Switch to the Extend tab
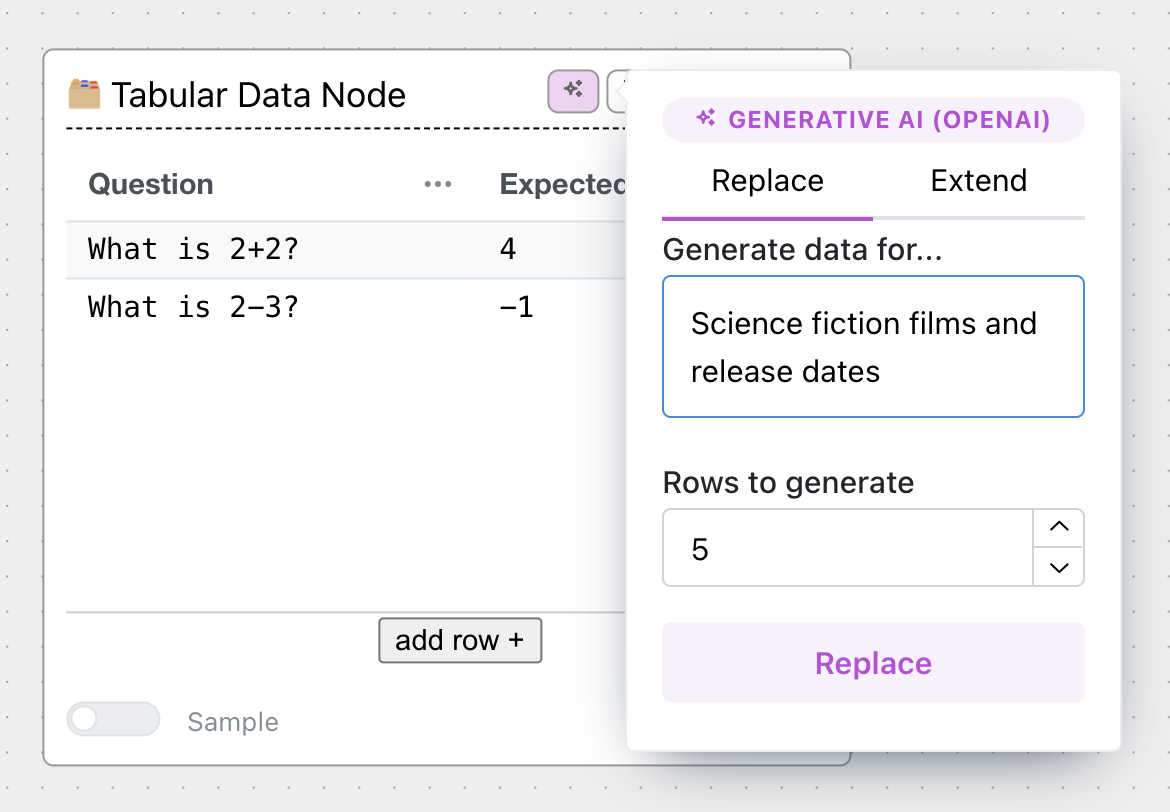 click(x=978, y=181)
